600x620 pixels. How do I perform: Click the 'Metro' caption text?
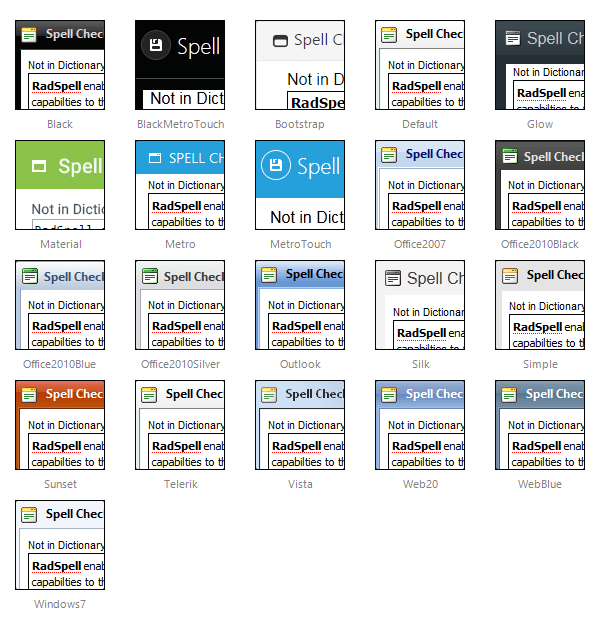180,244
